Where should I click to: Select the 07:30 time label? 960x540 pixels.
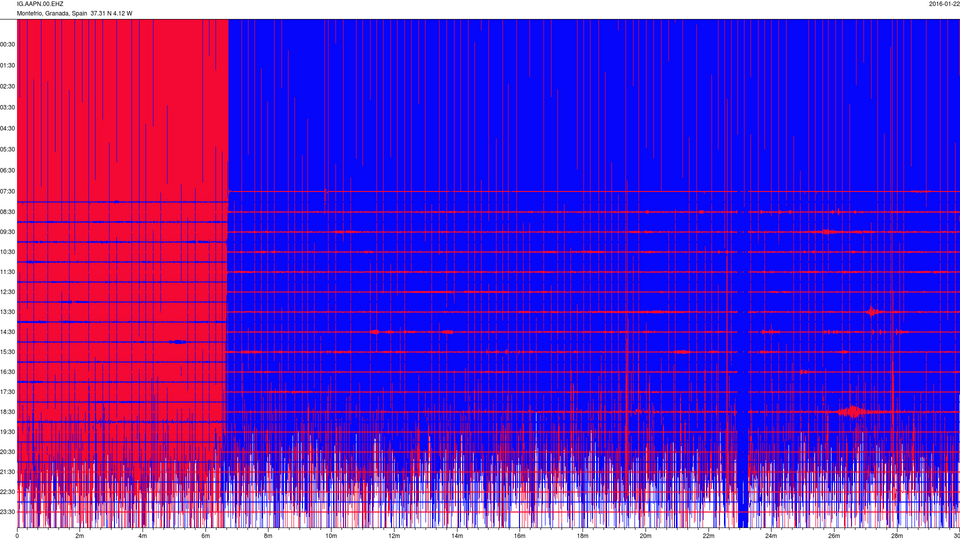(7, 192)
